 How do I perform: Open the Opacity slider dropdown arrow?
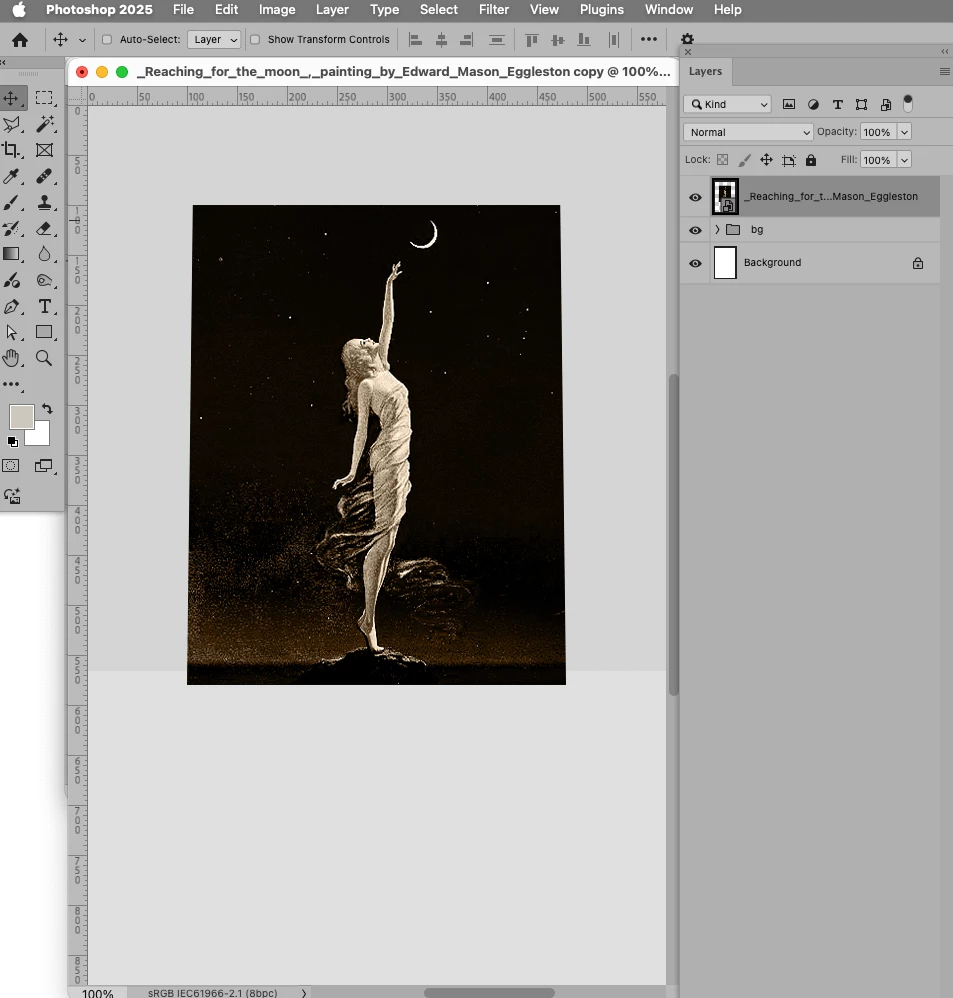pyautogui.click(x=904, y=132)
